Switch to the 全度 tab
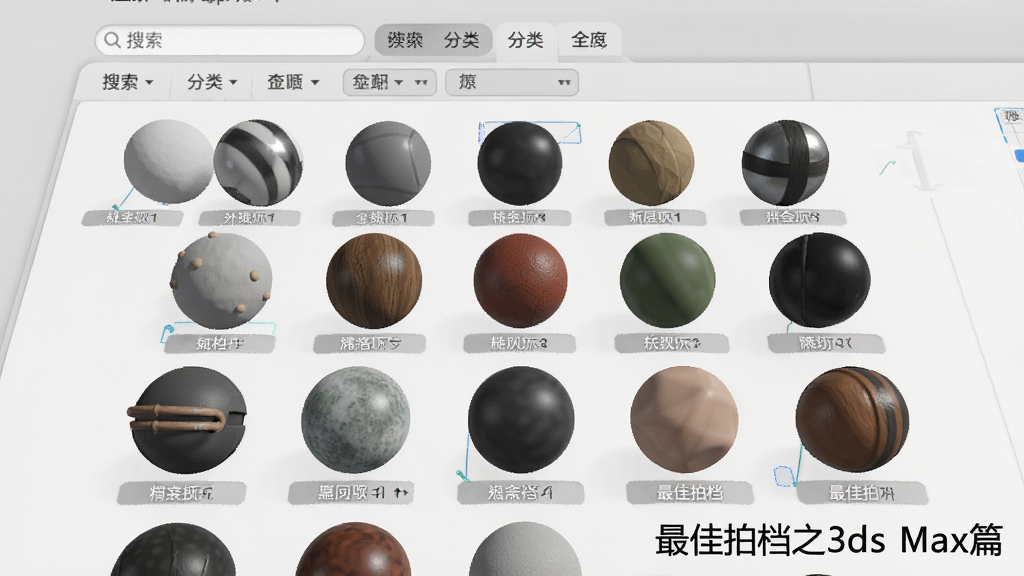Image resolution: width=1024 pixels, height=576 pixels. pos(589,40)
